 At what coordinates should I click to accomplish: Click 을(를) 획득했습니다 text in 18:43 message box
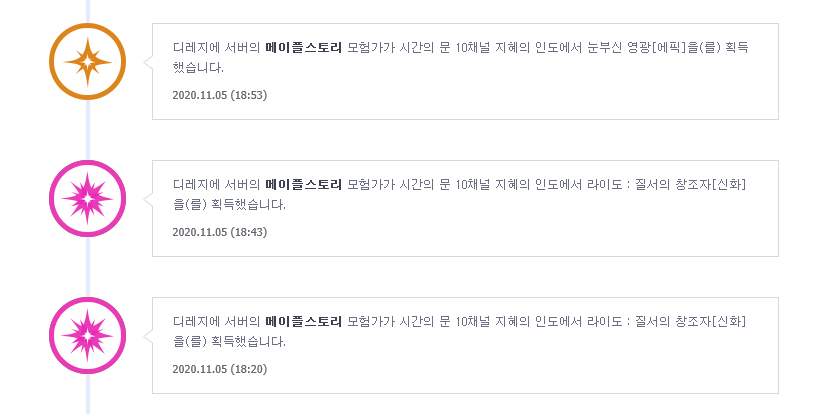(229, 205)
